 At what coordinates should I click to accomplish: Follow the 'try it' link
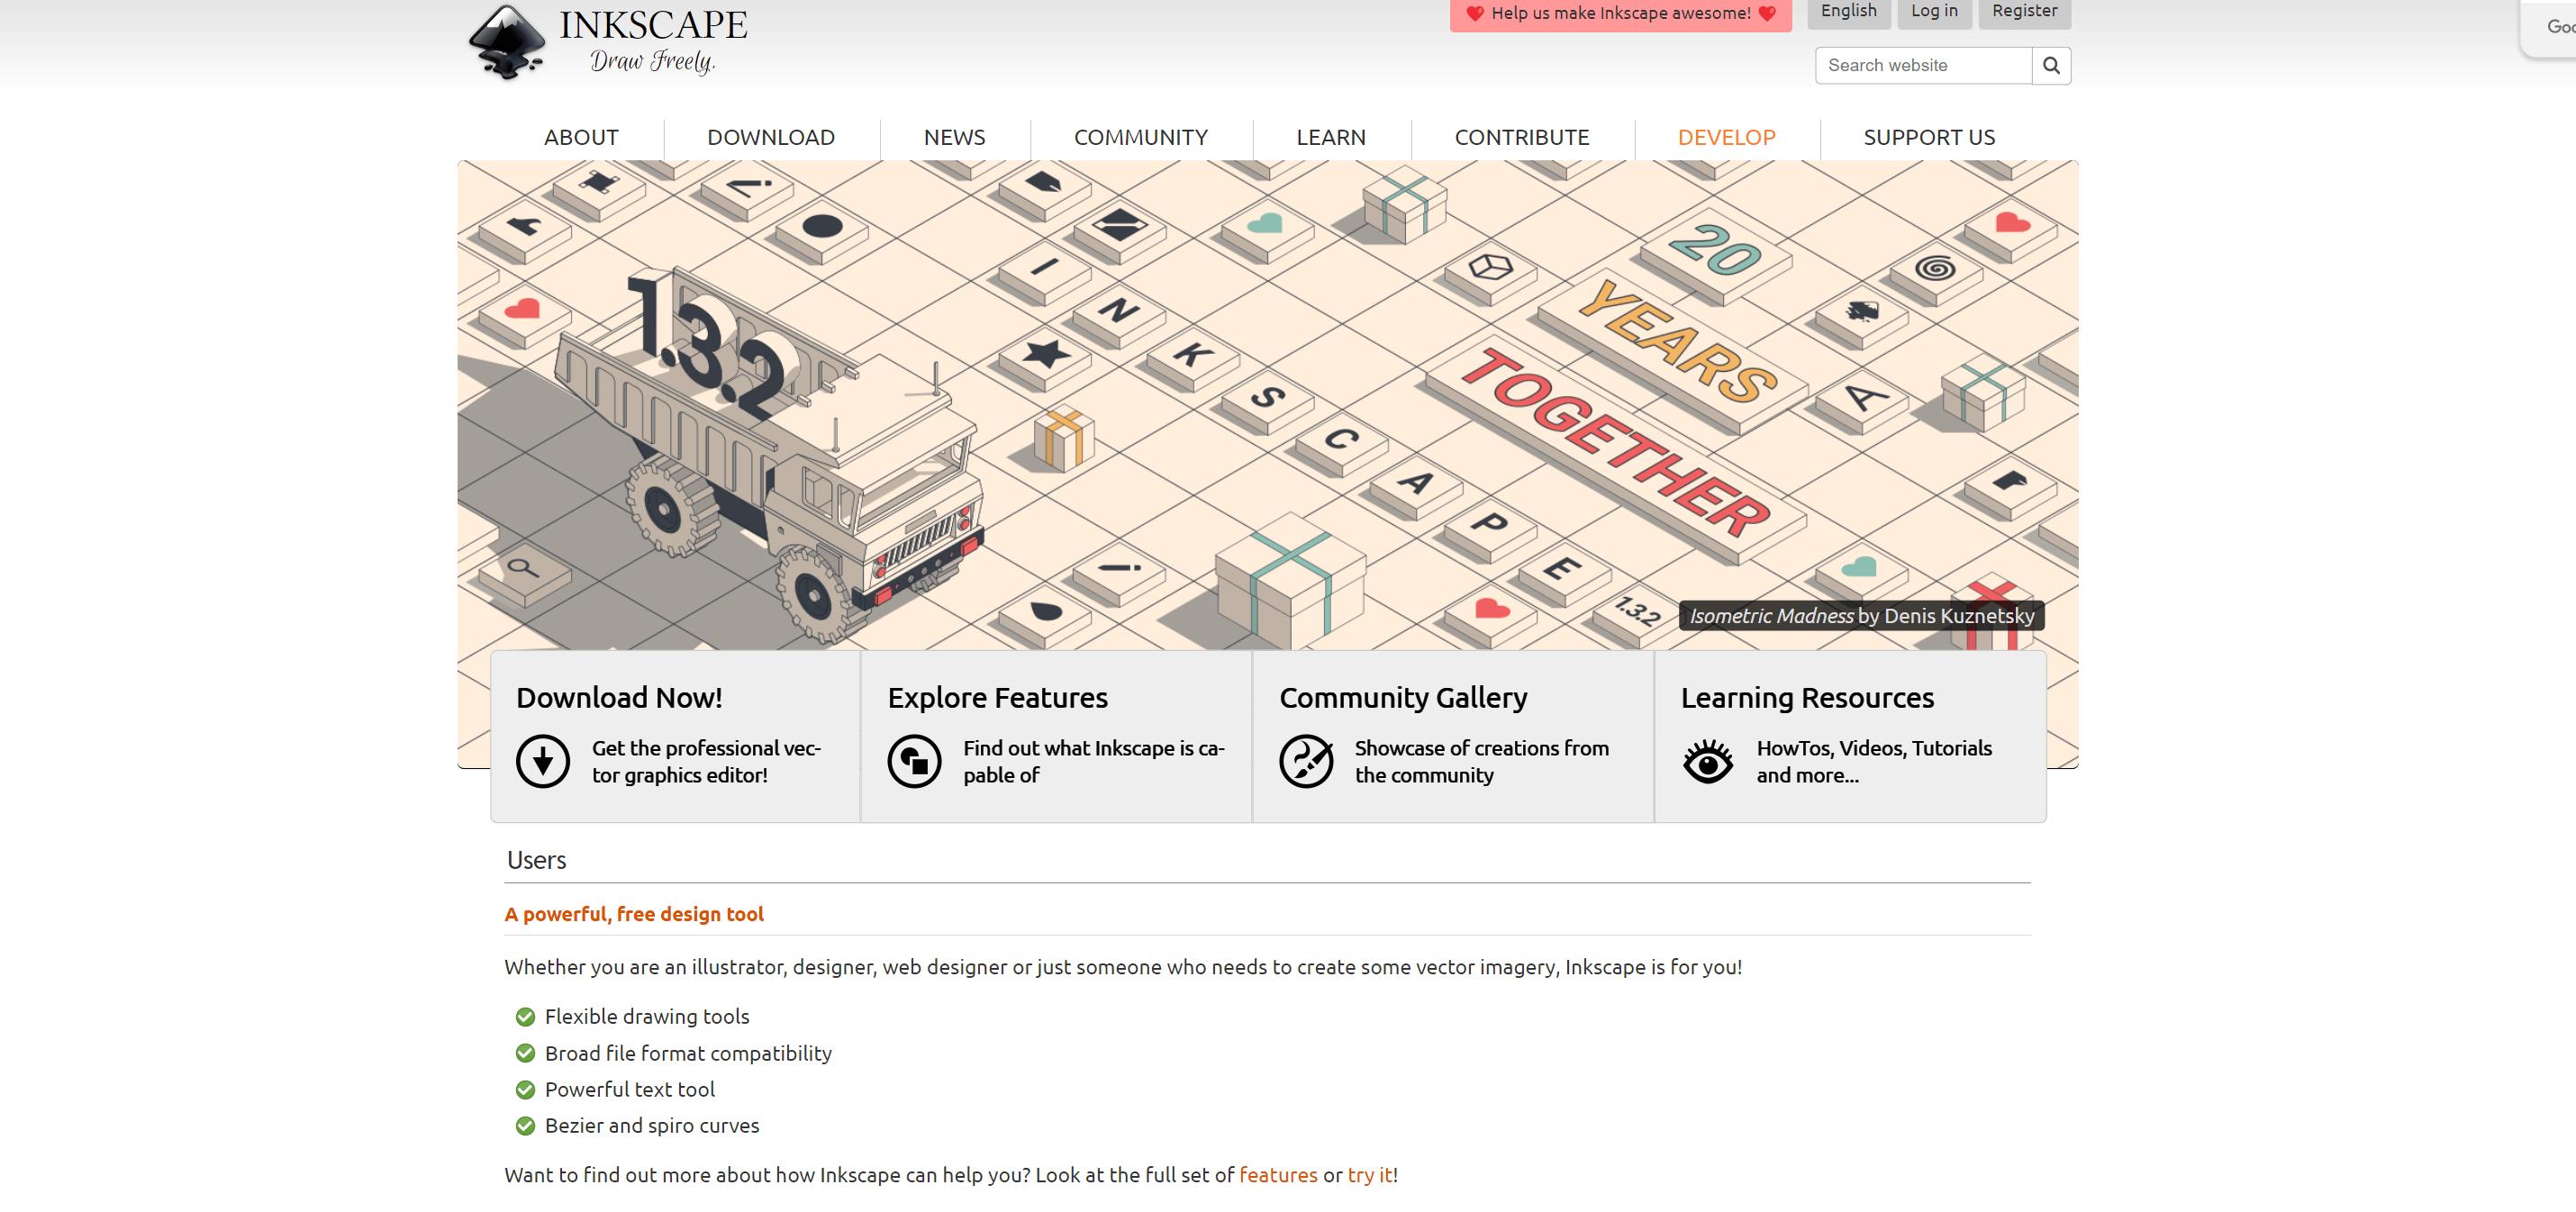click(x=1369, y=1174)
